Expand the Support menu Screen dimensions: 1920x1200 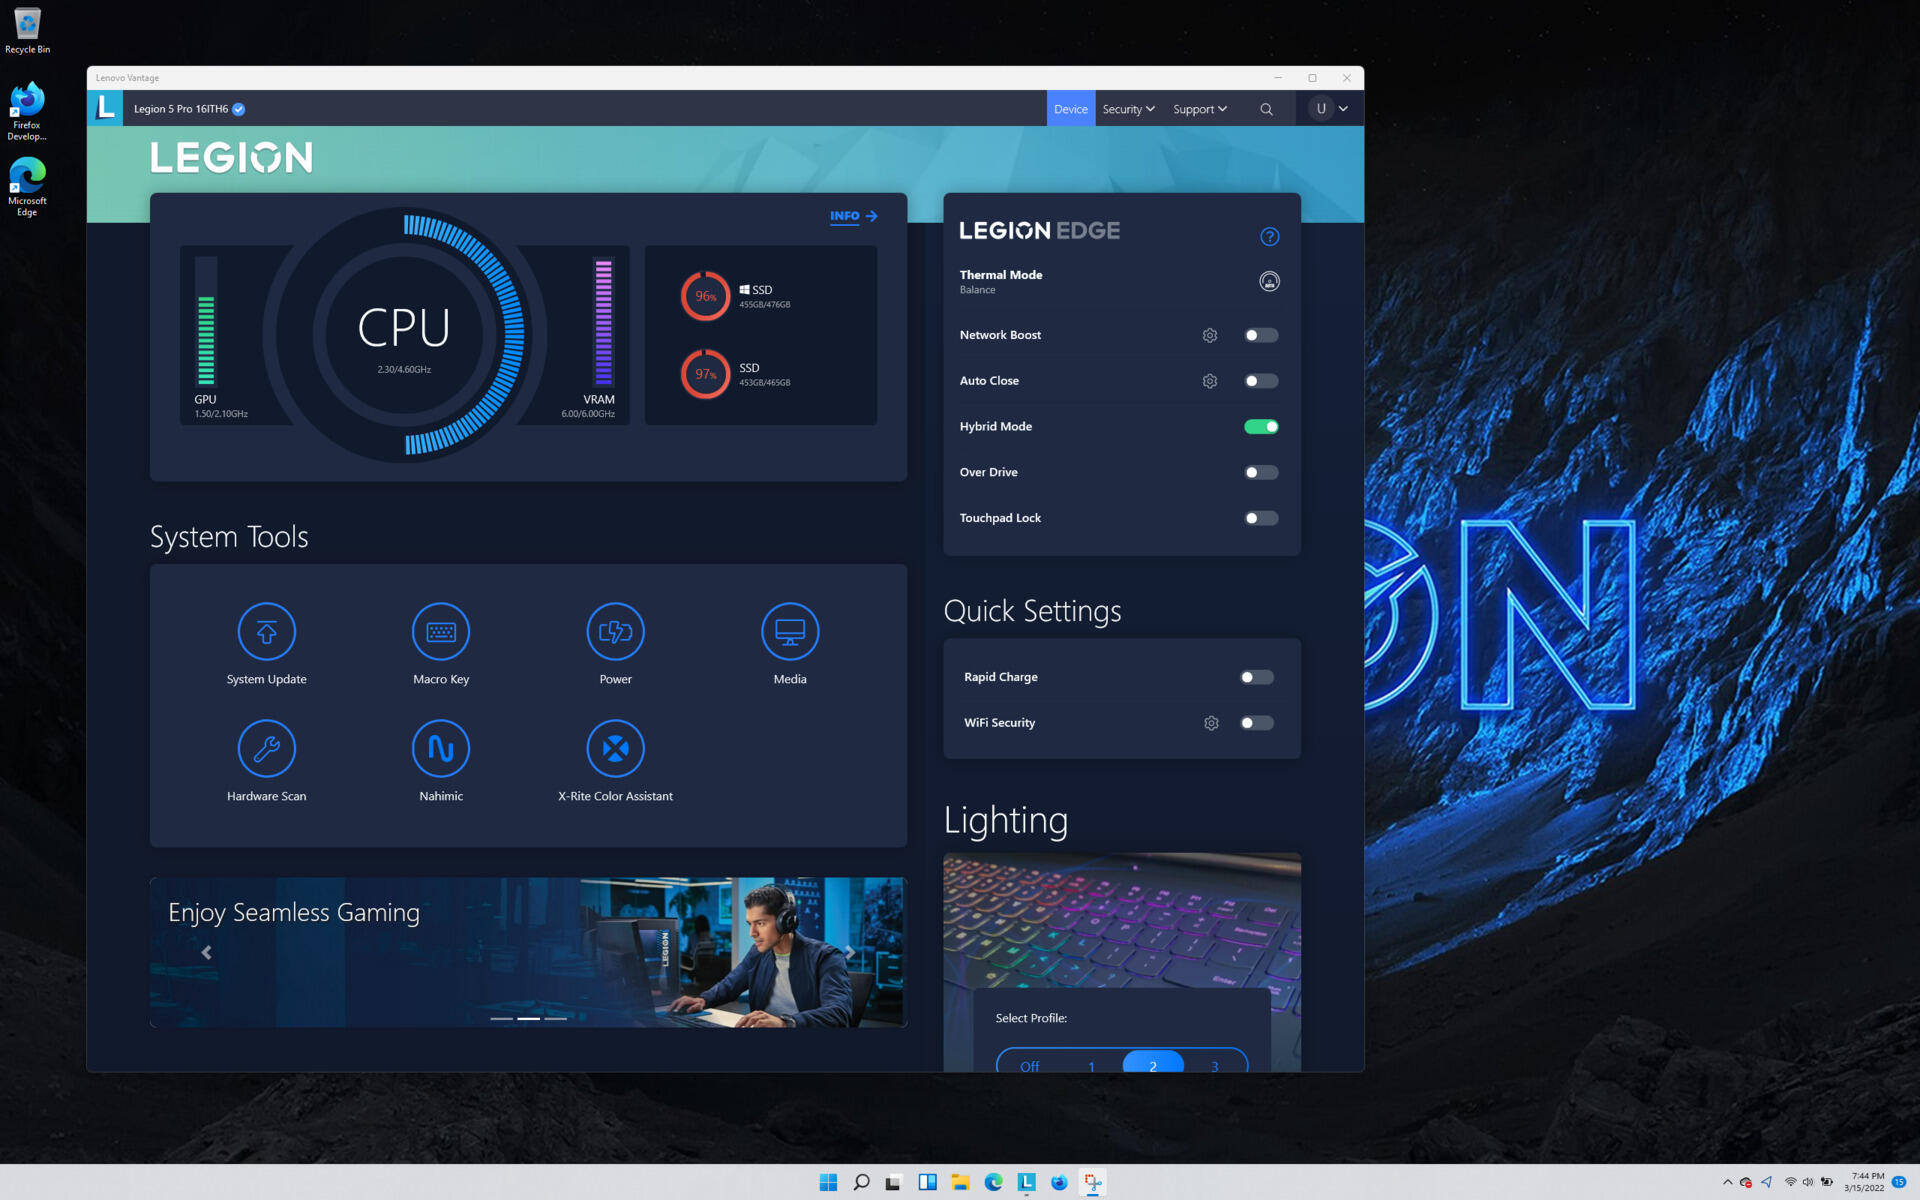[x=1200, y=109]
